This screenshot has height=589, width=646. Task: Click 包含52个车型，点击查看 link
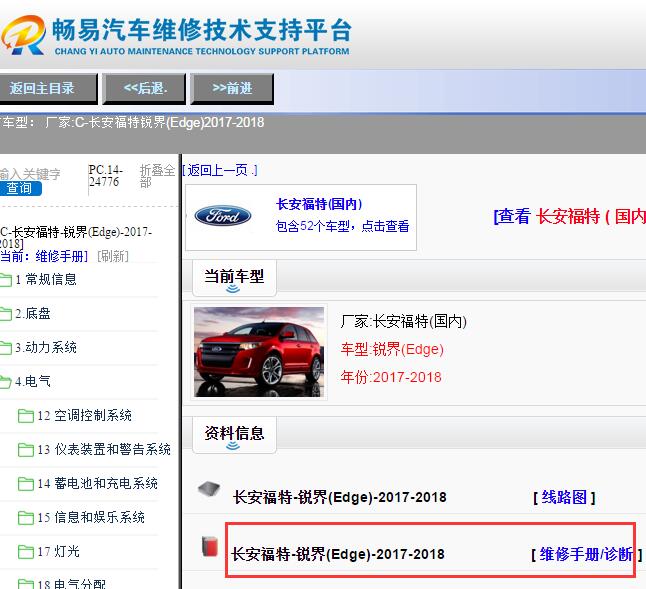342,226
